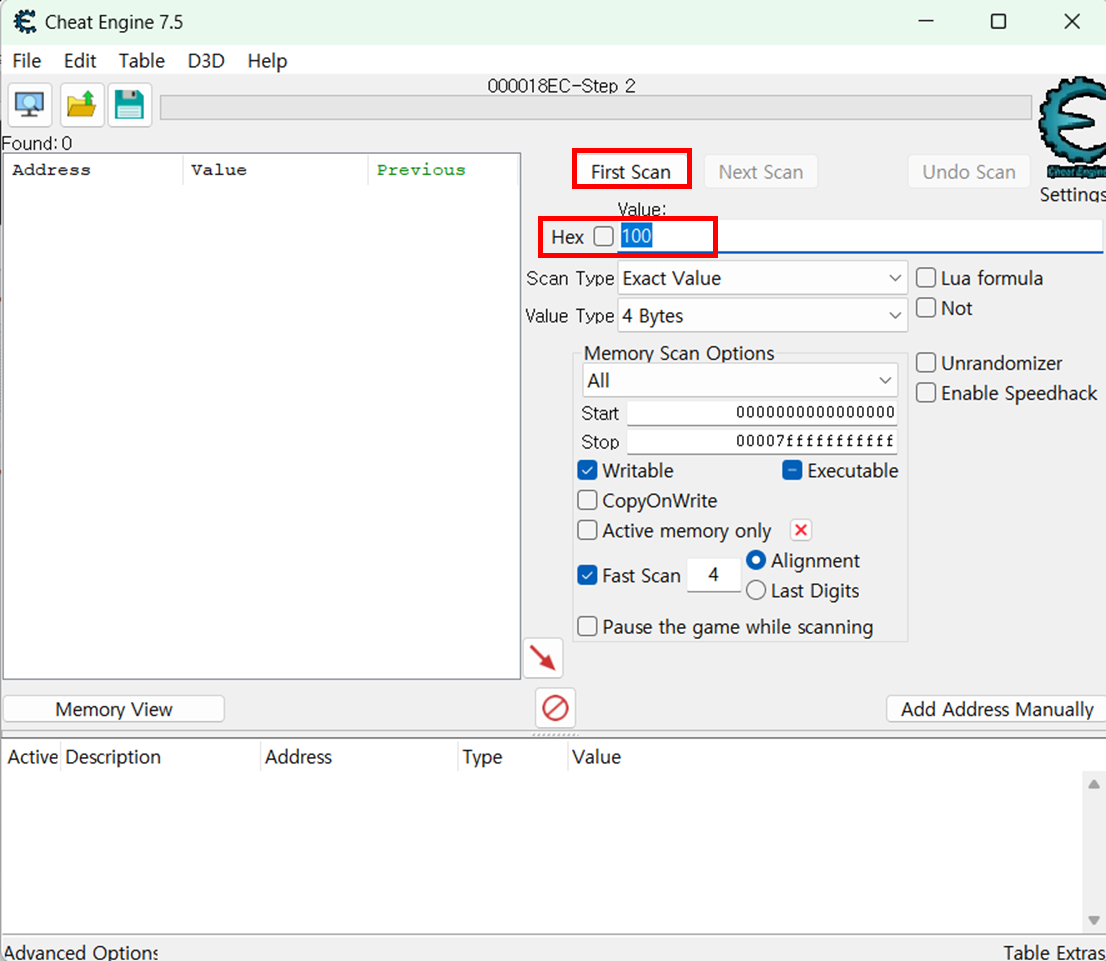Expand the Memory Scan Options All dropdown
Image resolution: width=1106 pixels, height=961 pixels.
tap(740, 380)
